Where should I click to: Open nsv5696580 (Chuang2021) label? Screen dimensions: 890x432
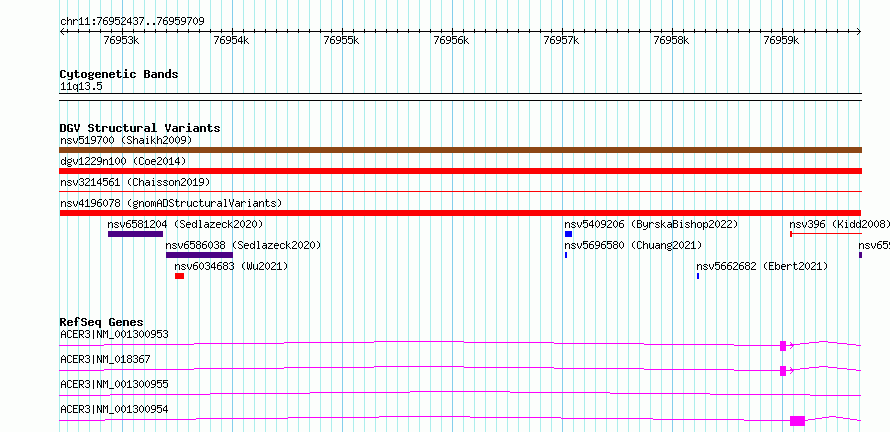click(x=633, y=245)
